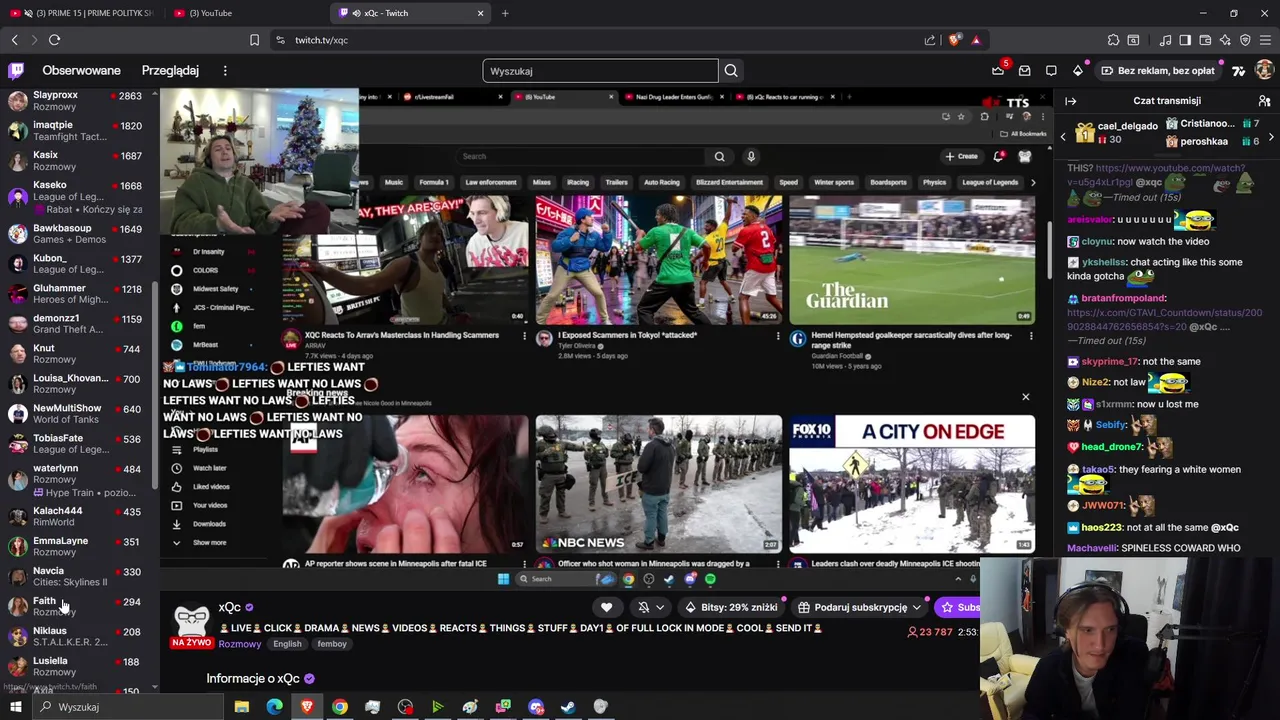Click the Brave Rewards triangle icon
Image resolution: width=1280 pixels, height=720 pixels.
(976, 40)
